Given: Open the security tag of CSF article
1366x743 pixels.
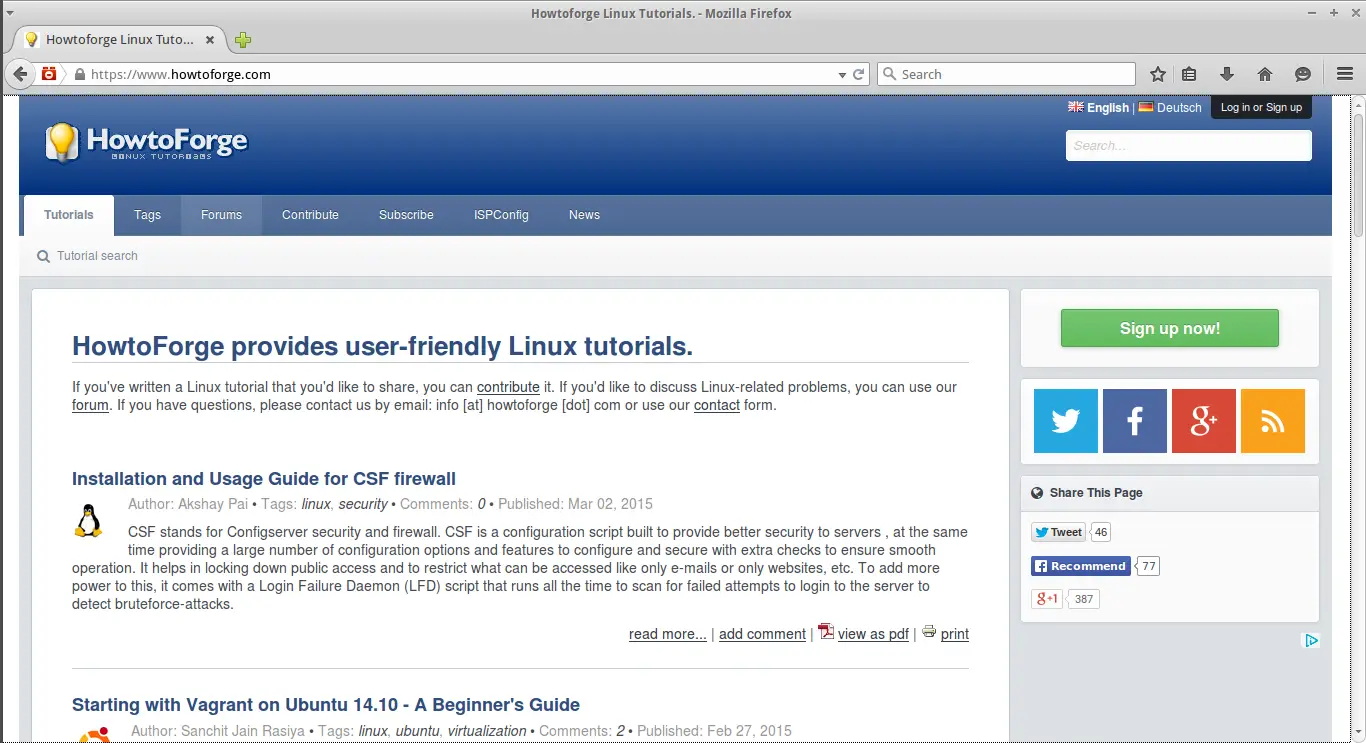Looking at the screenshot, I should [363, 504].
